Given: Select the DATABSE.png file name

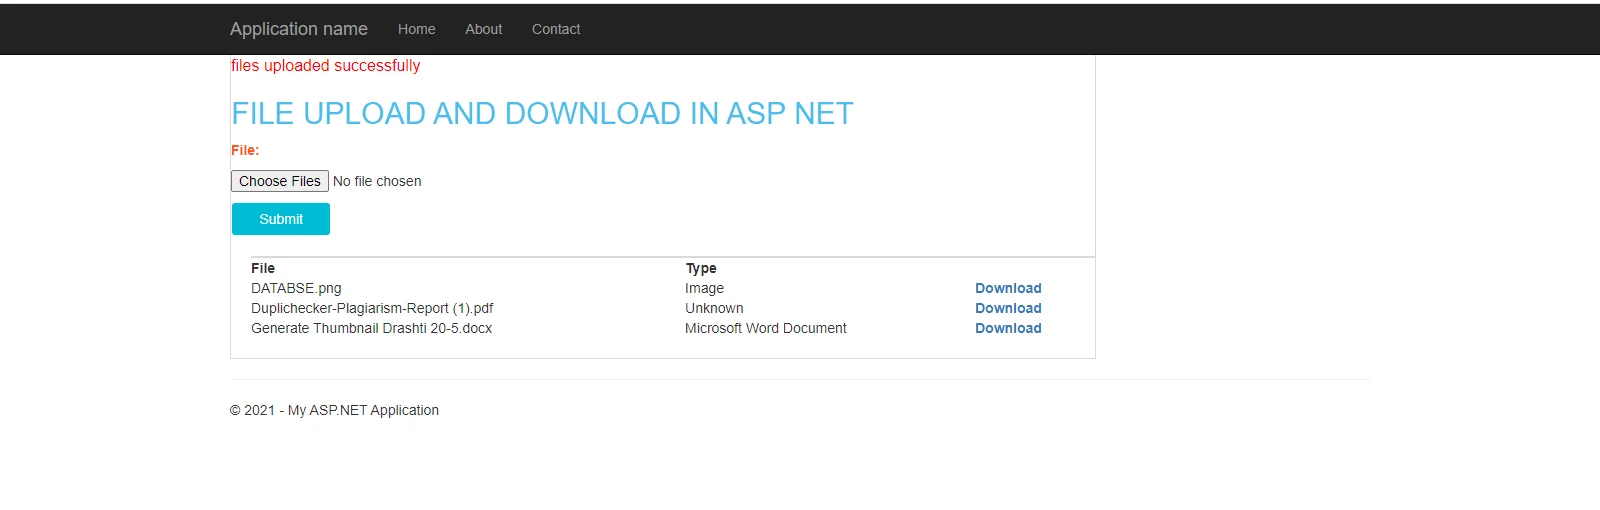Looking at the screenshot, I should tap(296, 288).
